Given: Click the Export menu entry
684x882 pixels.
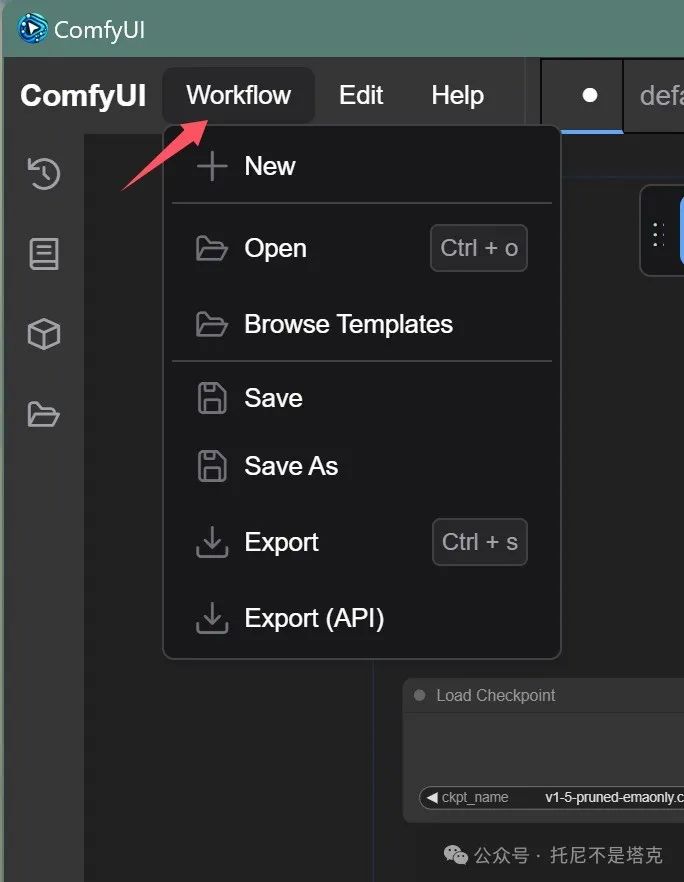Looking at the screenshot, I should 362,542.
